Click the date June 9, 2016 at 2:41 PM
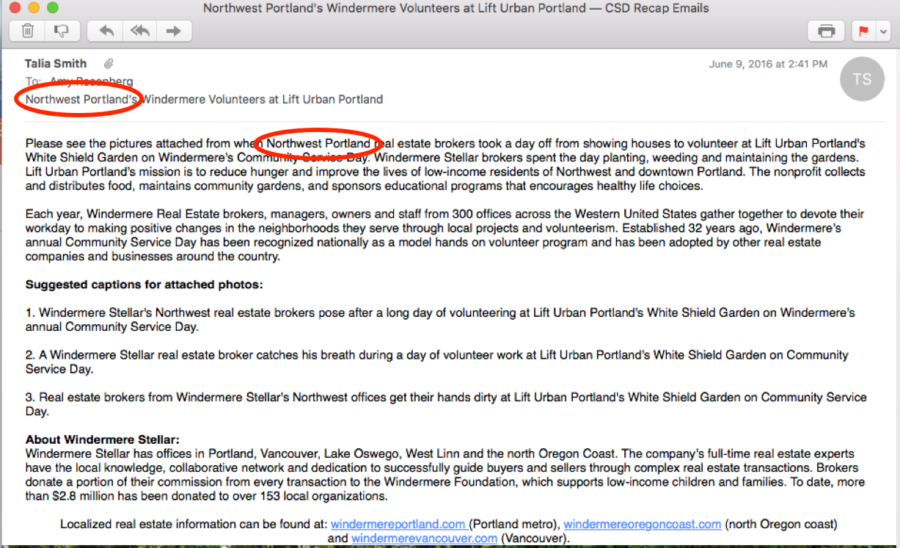The width and height of the screenshot is (900, 548). pos(768,64)
